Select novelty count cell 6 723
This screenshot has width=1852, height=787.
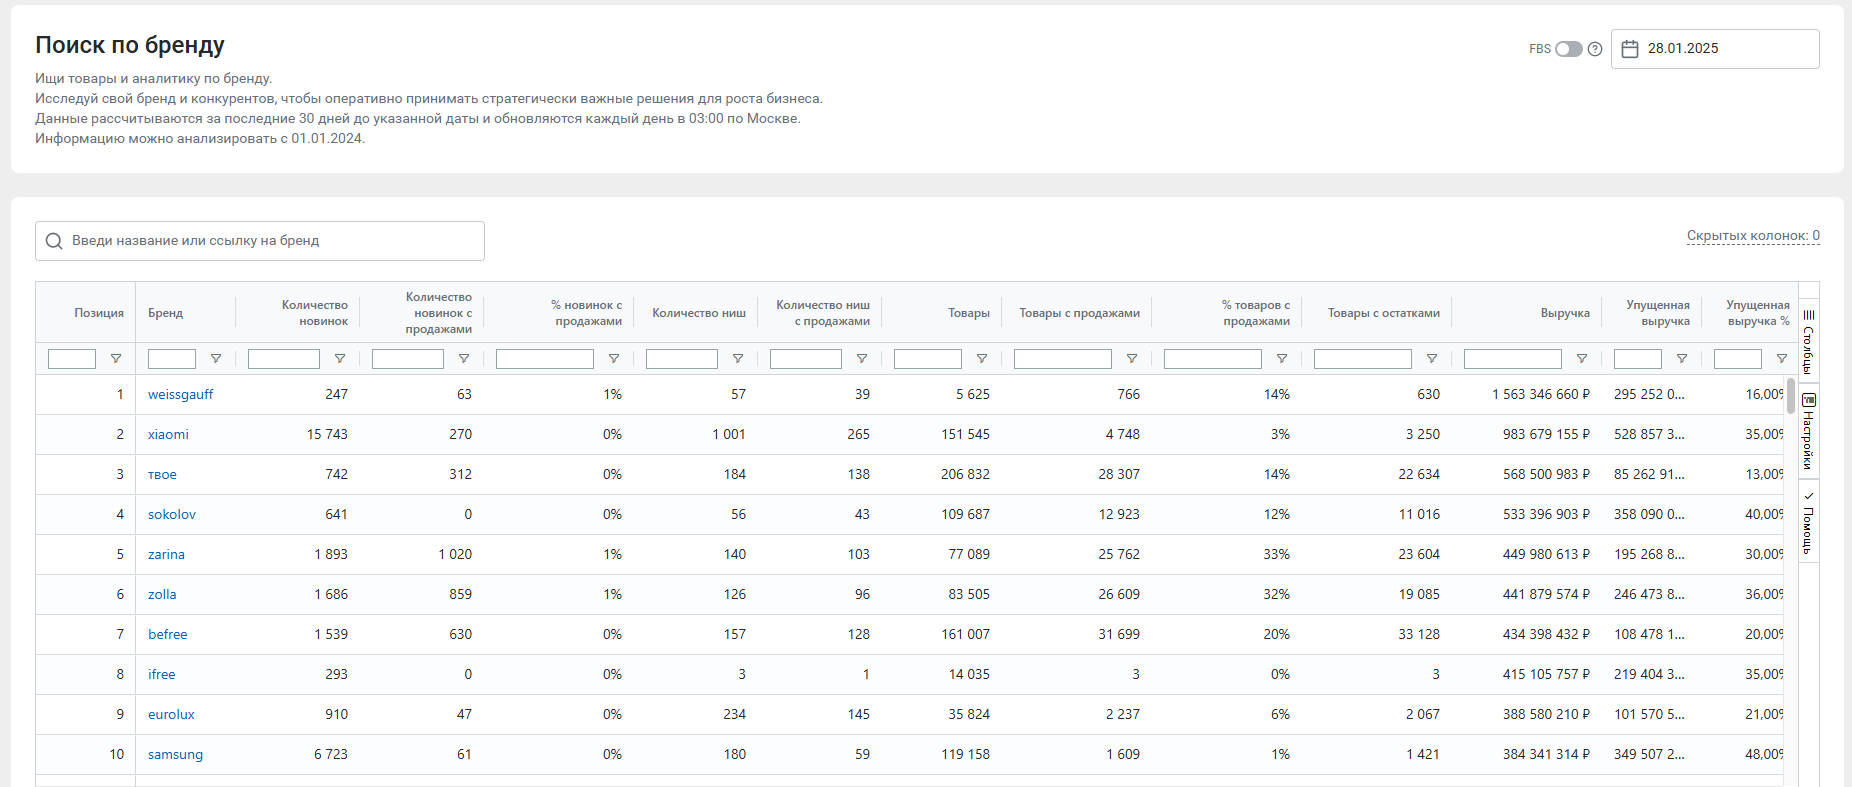click(x=331, y=754)
